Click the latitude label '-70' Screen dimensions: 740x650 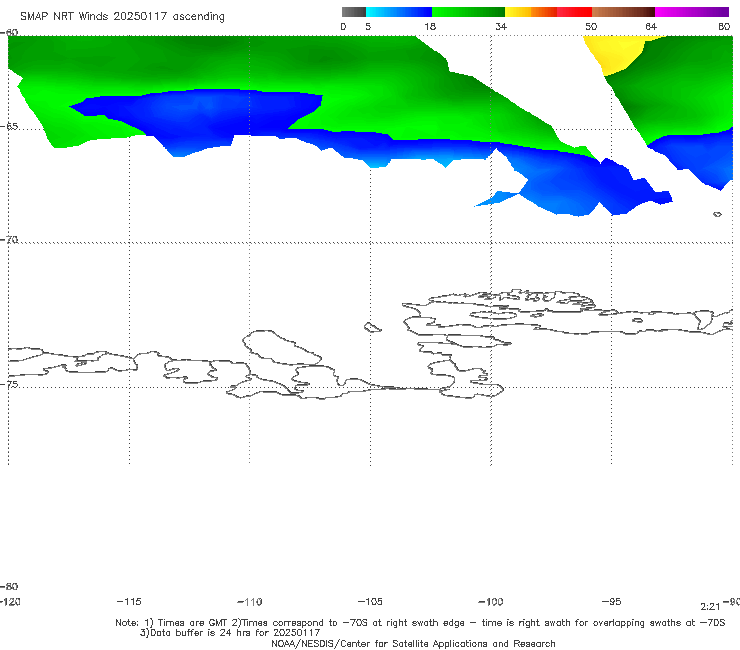(x=9, y=240)
